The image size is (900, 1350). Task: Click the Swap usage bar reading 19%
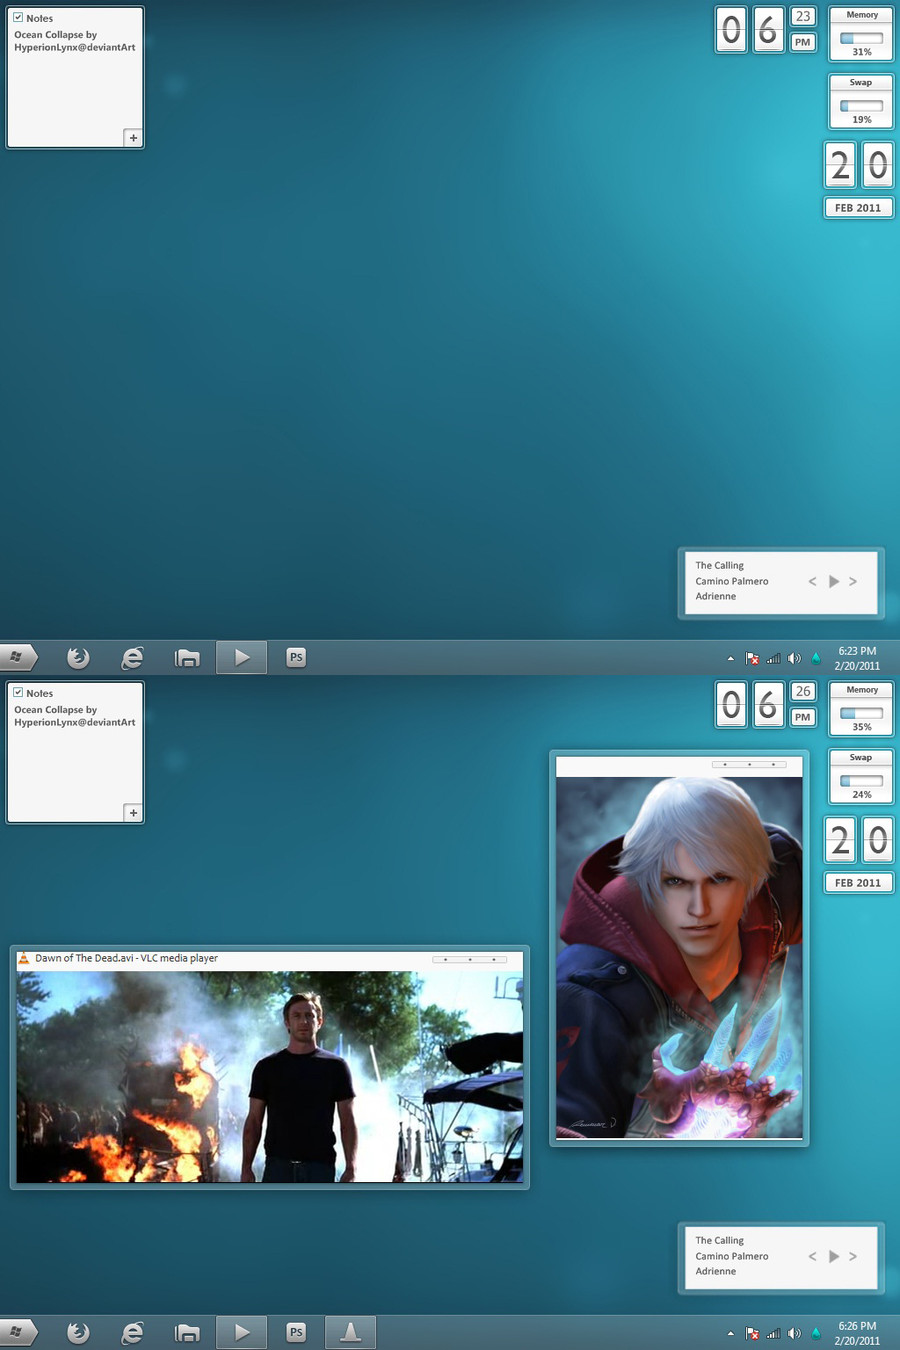[861, 106]
